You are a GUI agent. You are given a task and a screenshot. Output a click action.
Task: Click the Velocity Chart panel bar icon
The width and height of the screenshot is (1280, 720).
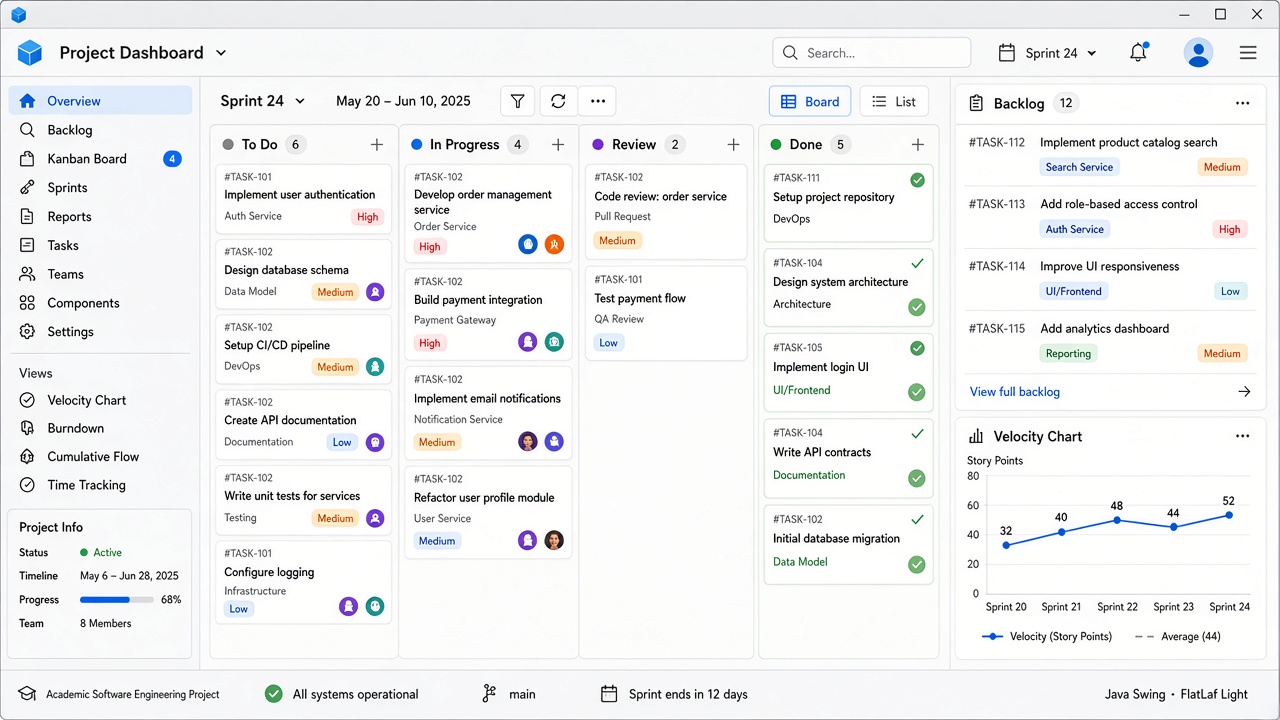(x=975, y=437)
